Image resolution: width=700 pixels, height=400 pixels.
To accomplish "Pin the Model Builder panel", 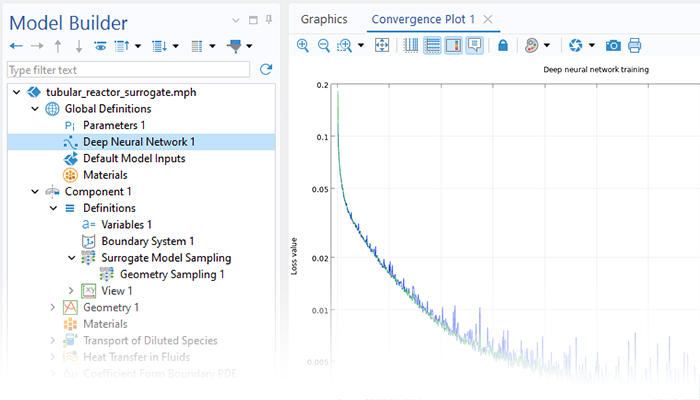I will click(x=269, y=20).
